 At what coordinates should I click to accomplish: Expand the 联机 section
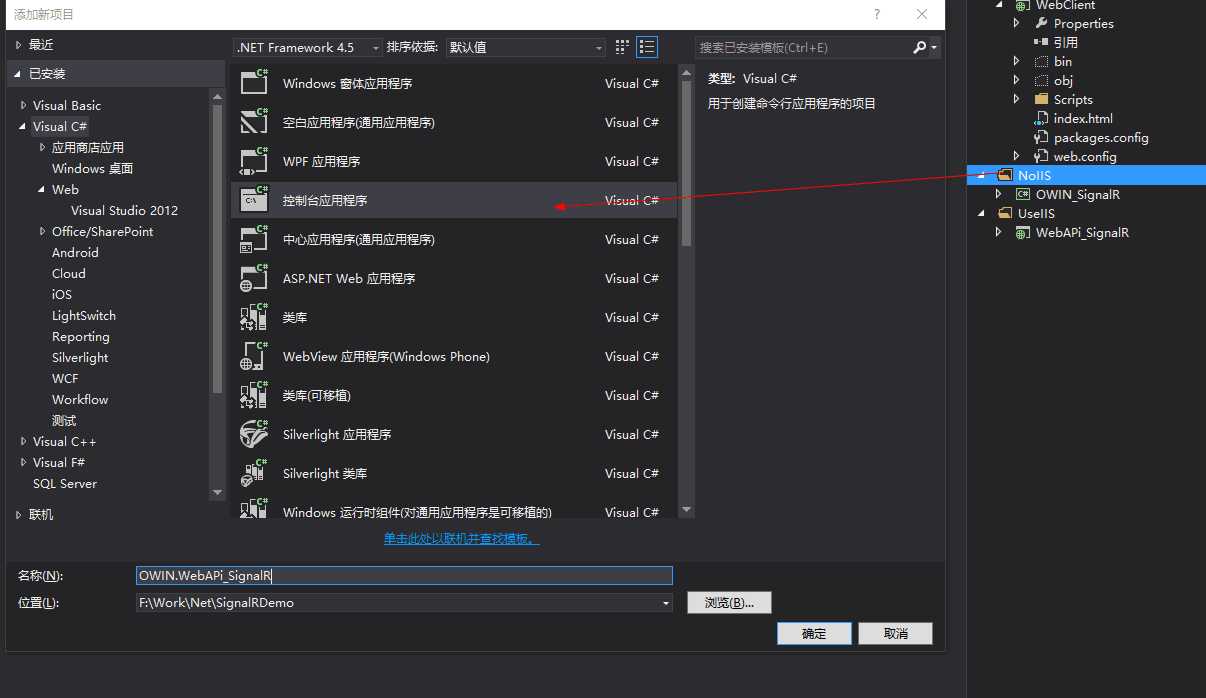click(18, 515)
